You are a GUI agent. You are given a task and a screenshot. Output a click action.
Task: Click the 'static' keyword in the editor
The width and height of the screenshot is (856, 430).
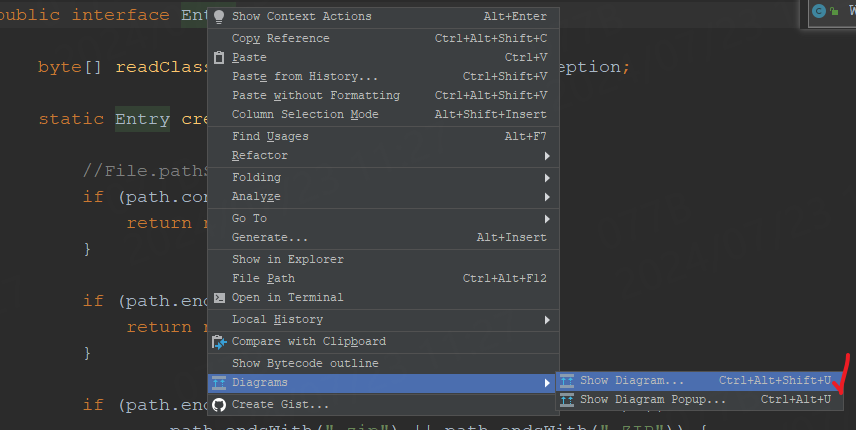tap(71, 119)
